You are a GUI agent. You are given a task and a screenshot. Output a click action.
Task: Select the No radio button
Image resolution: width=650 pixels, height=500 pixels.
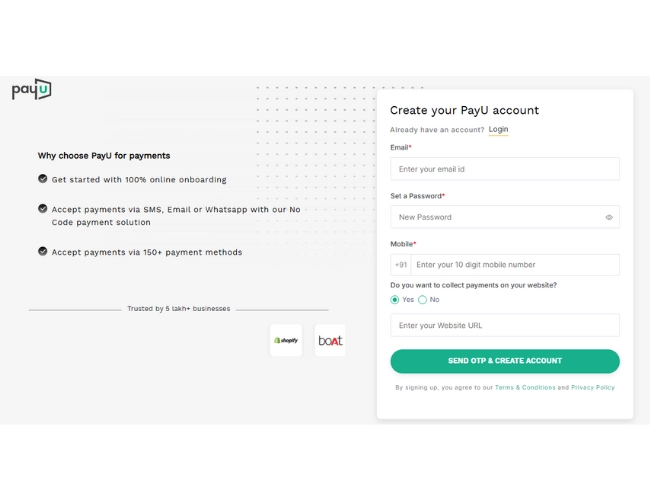point(423,299)
